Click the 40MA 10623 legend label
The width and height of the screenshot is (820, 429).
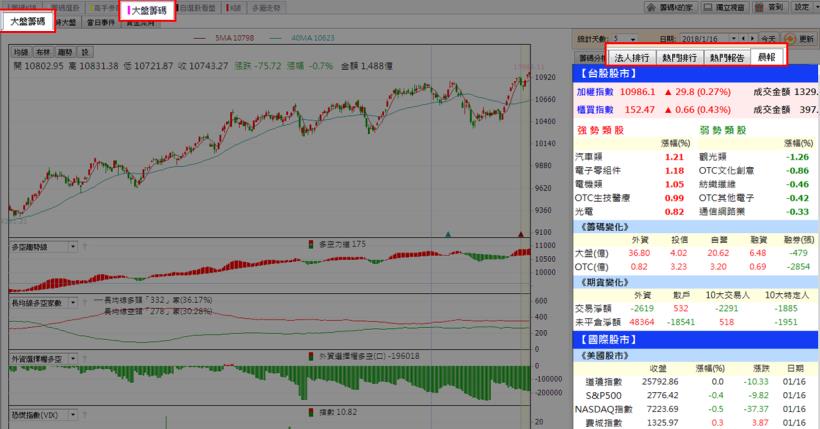(313, 38)
